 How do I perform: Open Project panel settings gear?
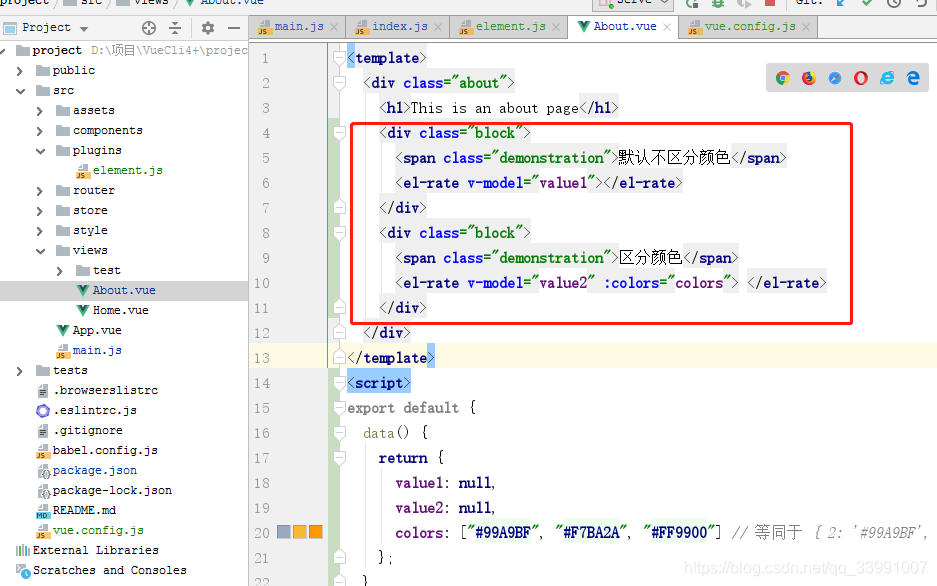207,27
